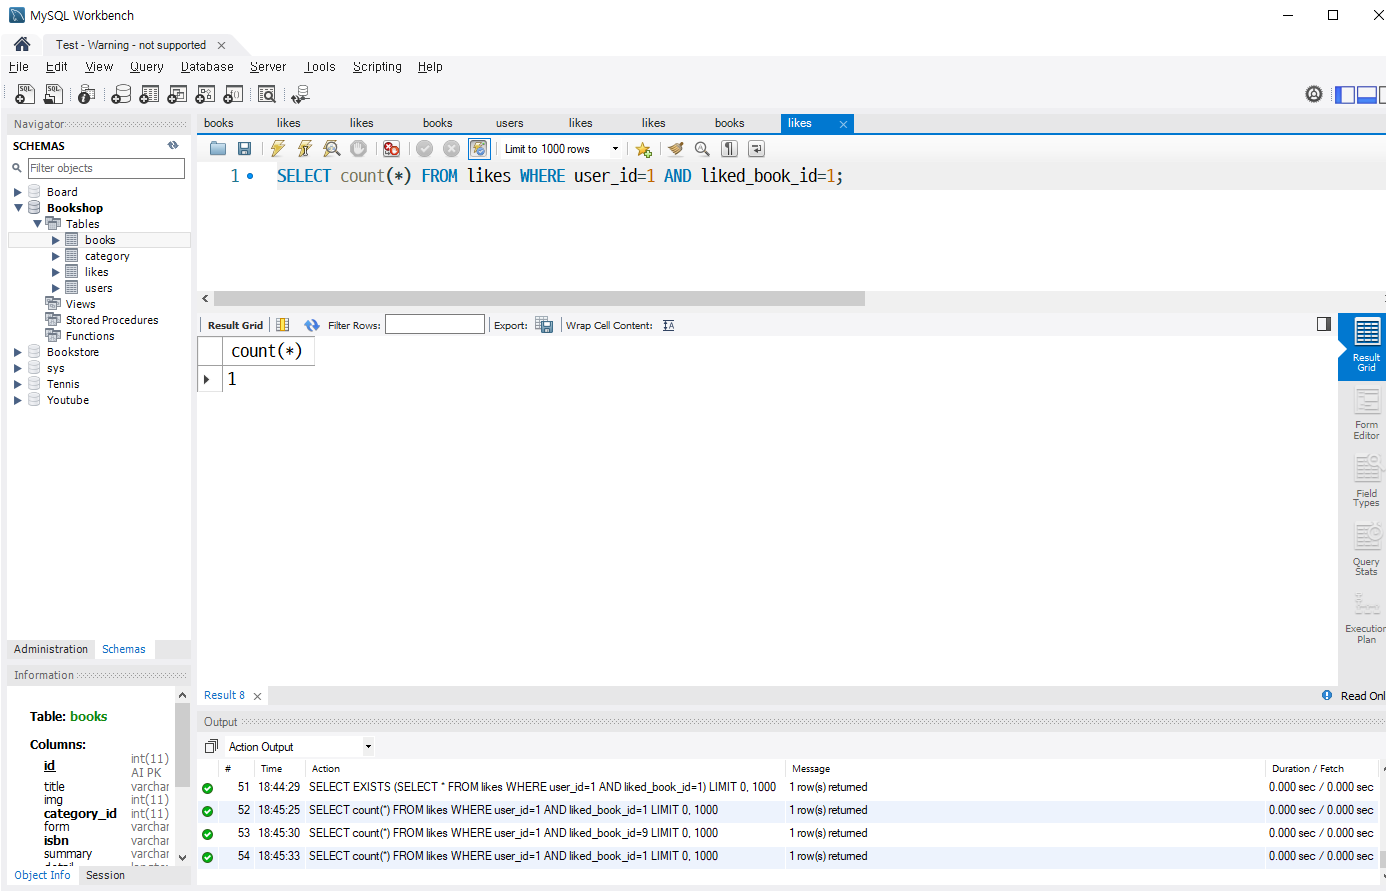The width and height of the screenshot is (1386, 892).
Task: Show Query Stats side button
Action: [1366, 550]
